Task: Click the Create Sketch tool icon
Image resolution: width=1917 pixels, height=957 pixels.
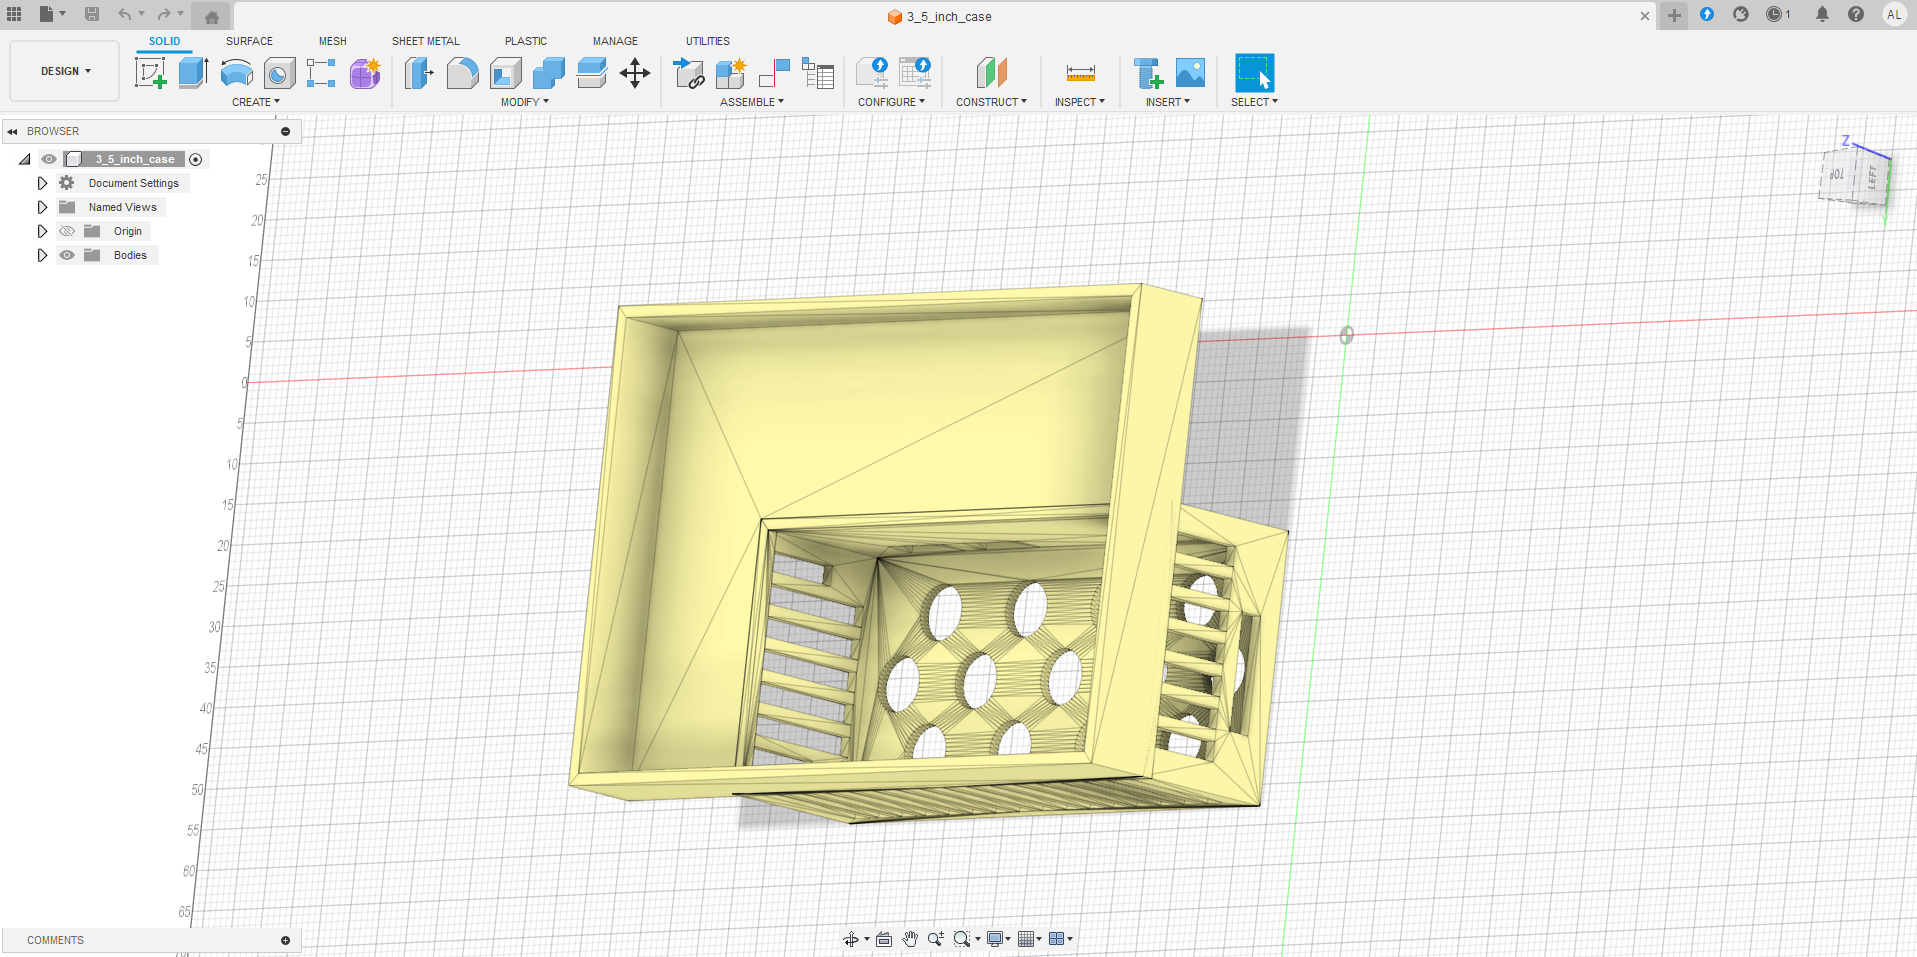Action: [x=150, y=73]
